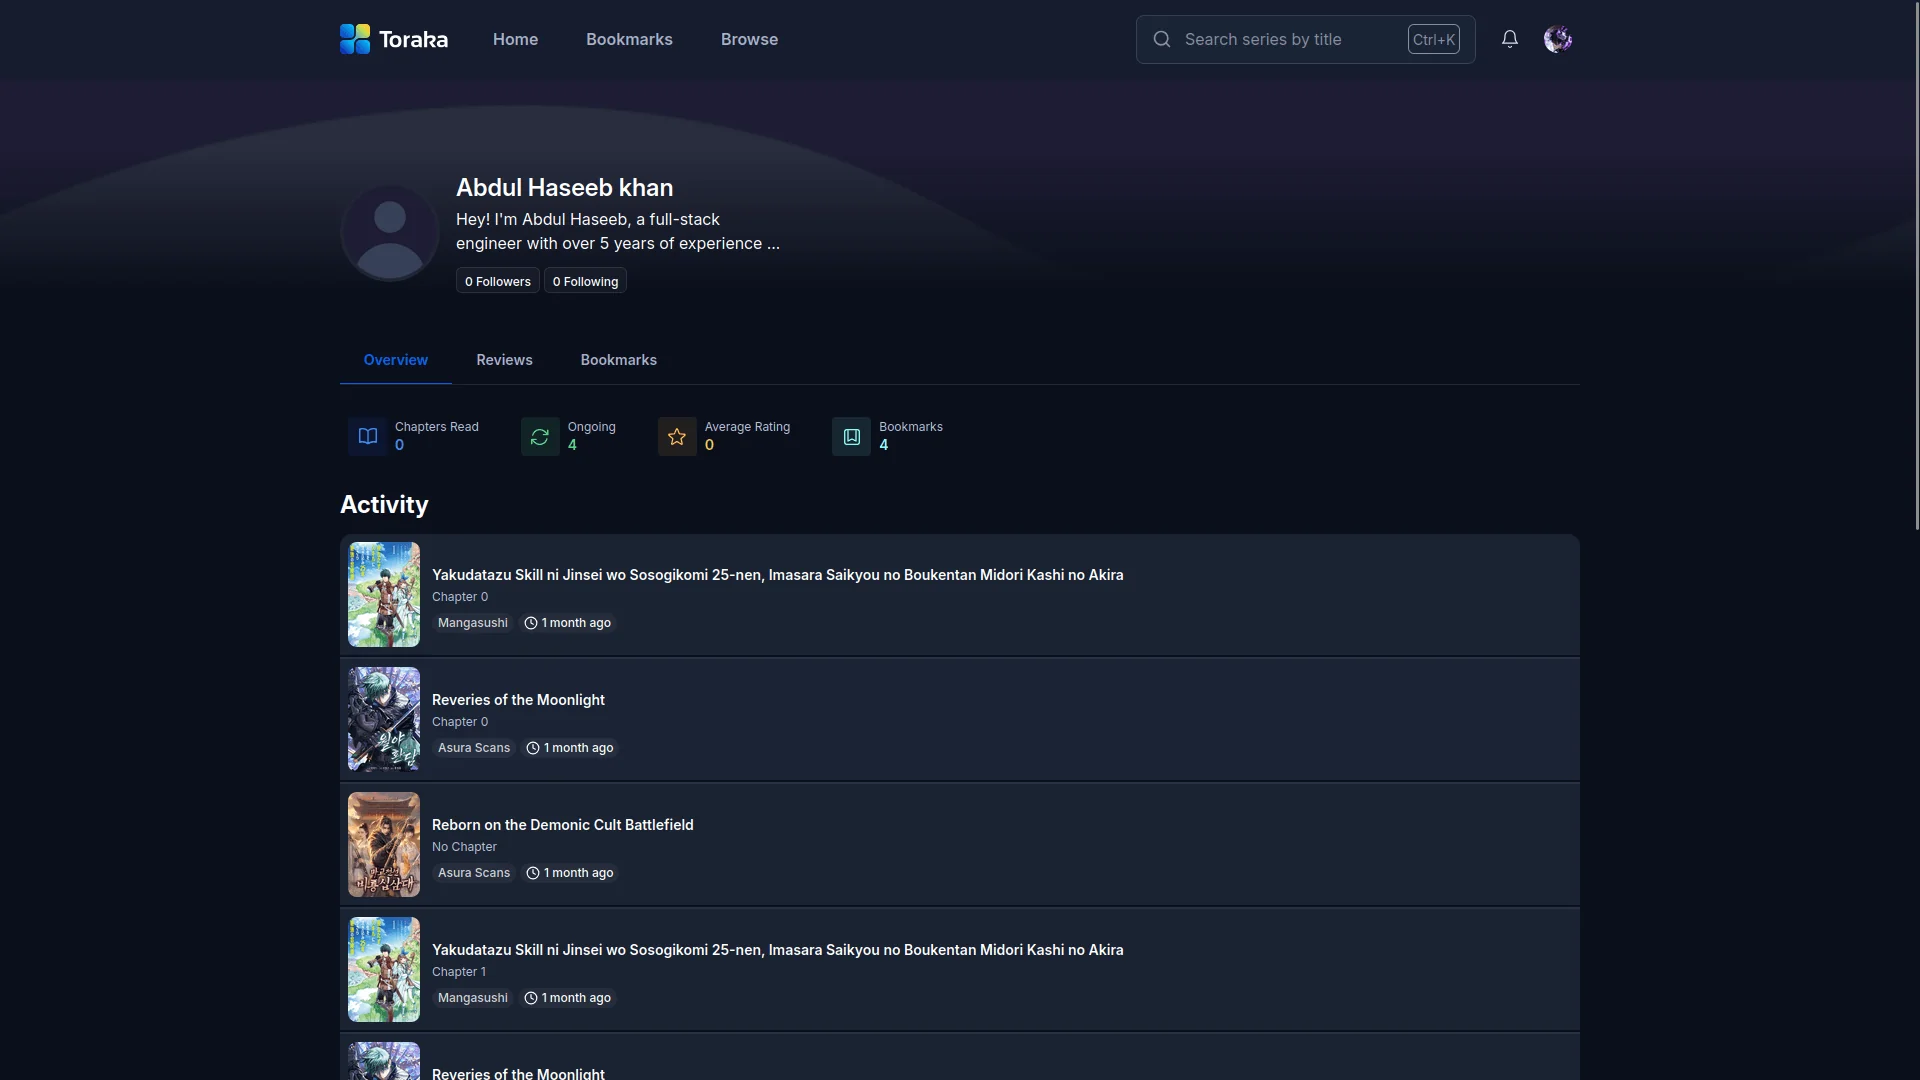Click the clock icon on Yakudatazu Chapter 0 row

(x=531, y=623)
